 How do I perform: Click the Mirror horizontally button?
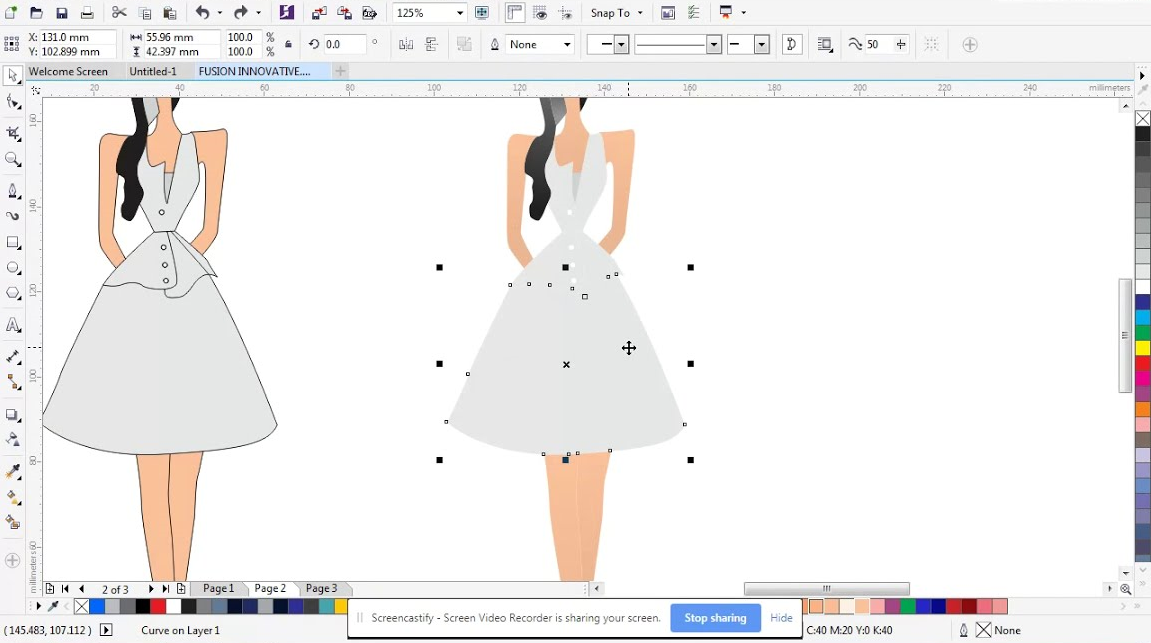point(406,44)
